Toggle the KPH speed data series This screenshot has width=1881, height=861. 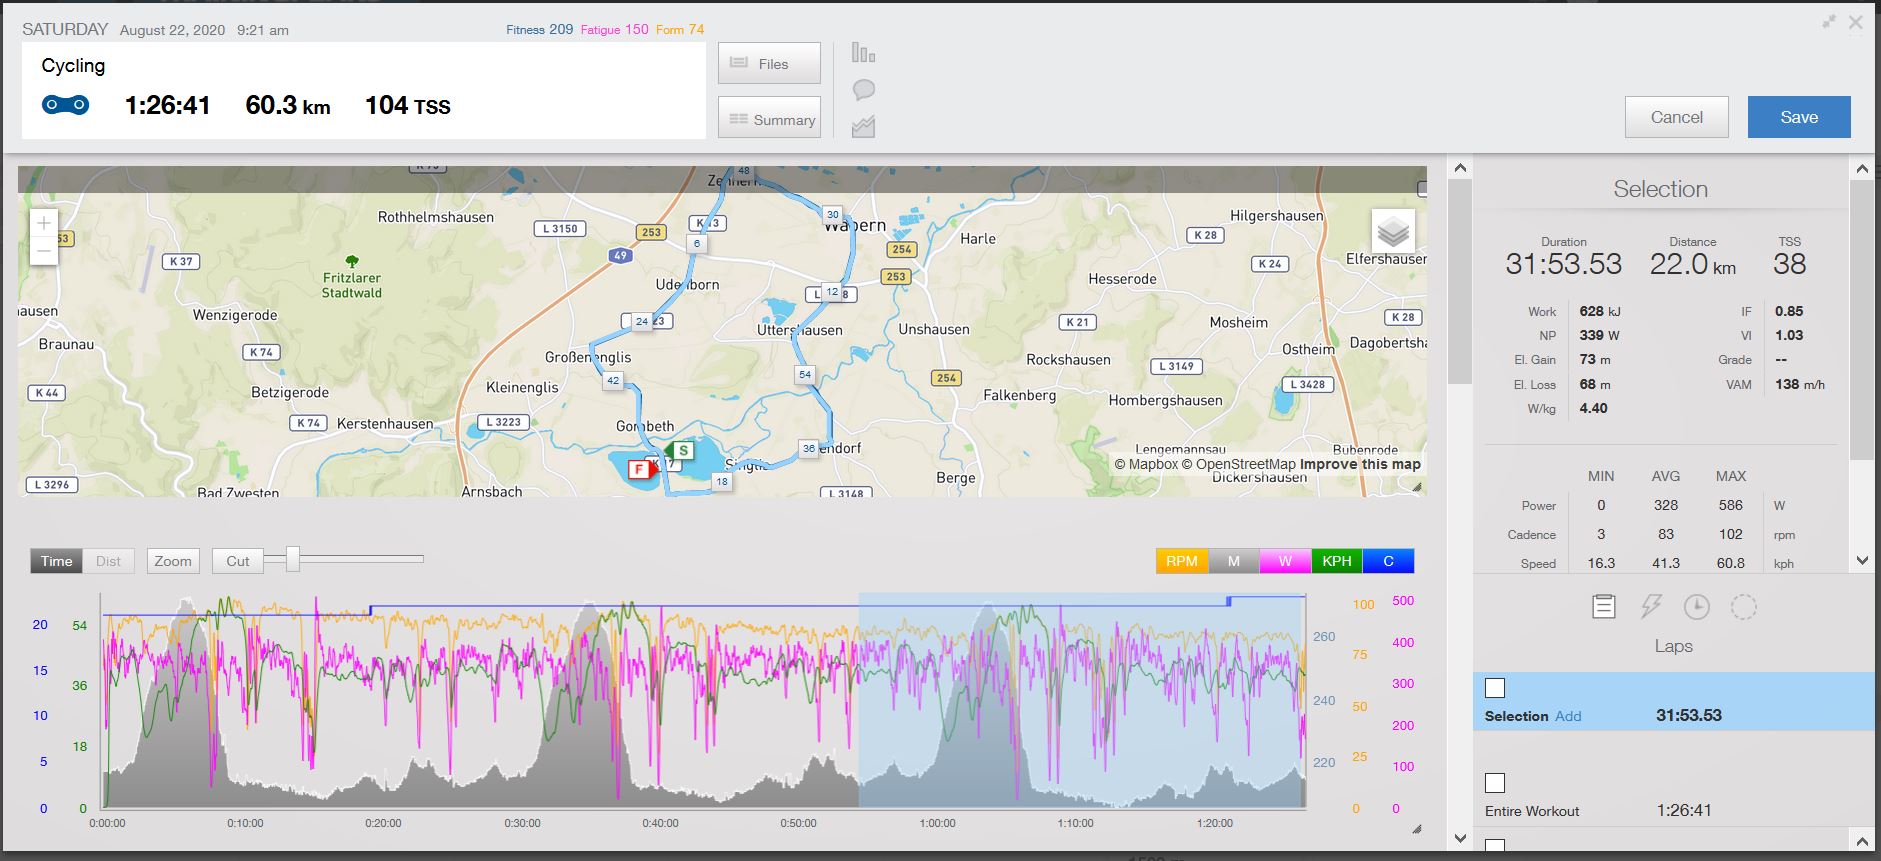1336,561
